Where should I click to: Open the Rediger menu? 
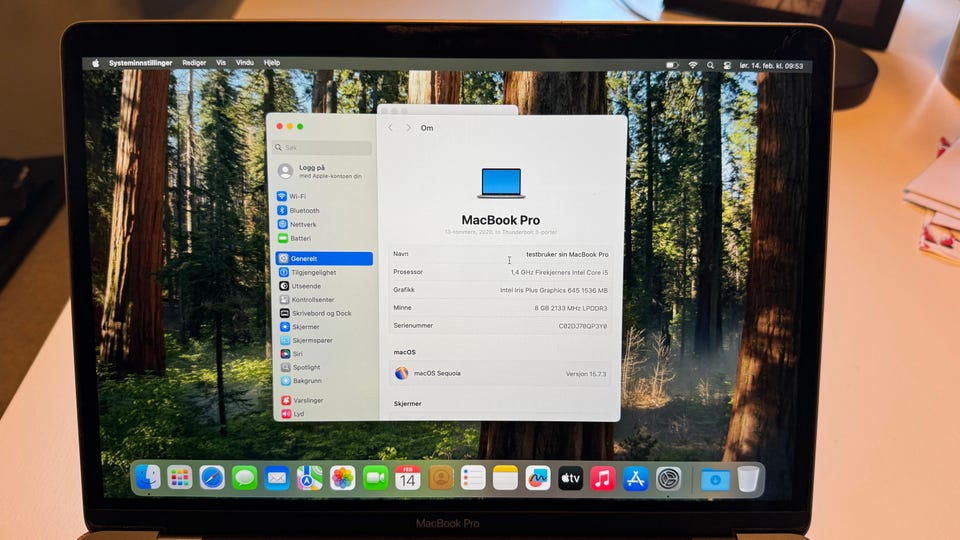coord(194,63)
